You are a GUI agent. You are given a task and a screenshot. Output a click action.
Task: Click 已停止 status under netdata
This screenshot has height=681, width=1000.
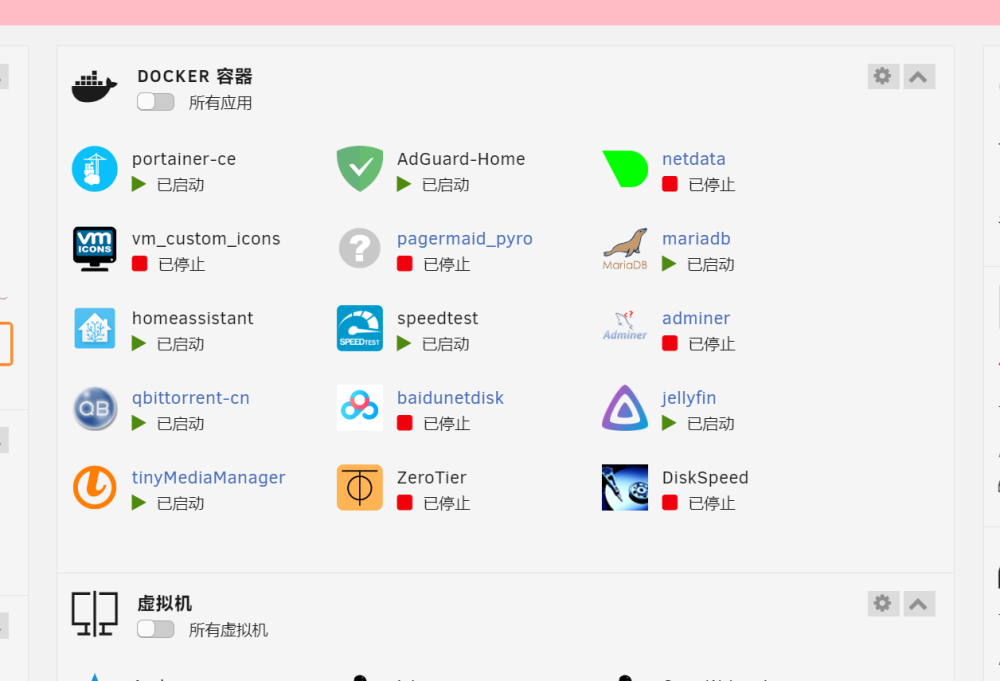[x=712, y=185]
